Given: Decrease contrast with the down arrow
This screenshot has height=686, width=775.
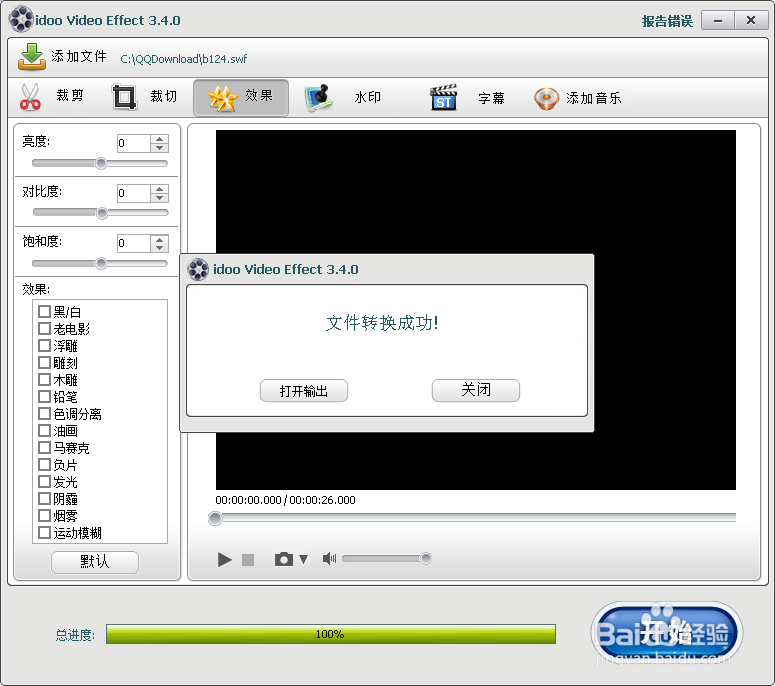Looking at the screenshot, I should [x=159, y=198].
